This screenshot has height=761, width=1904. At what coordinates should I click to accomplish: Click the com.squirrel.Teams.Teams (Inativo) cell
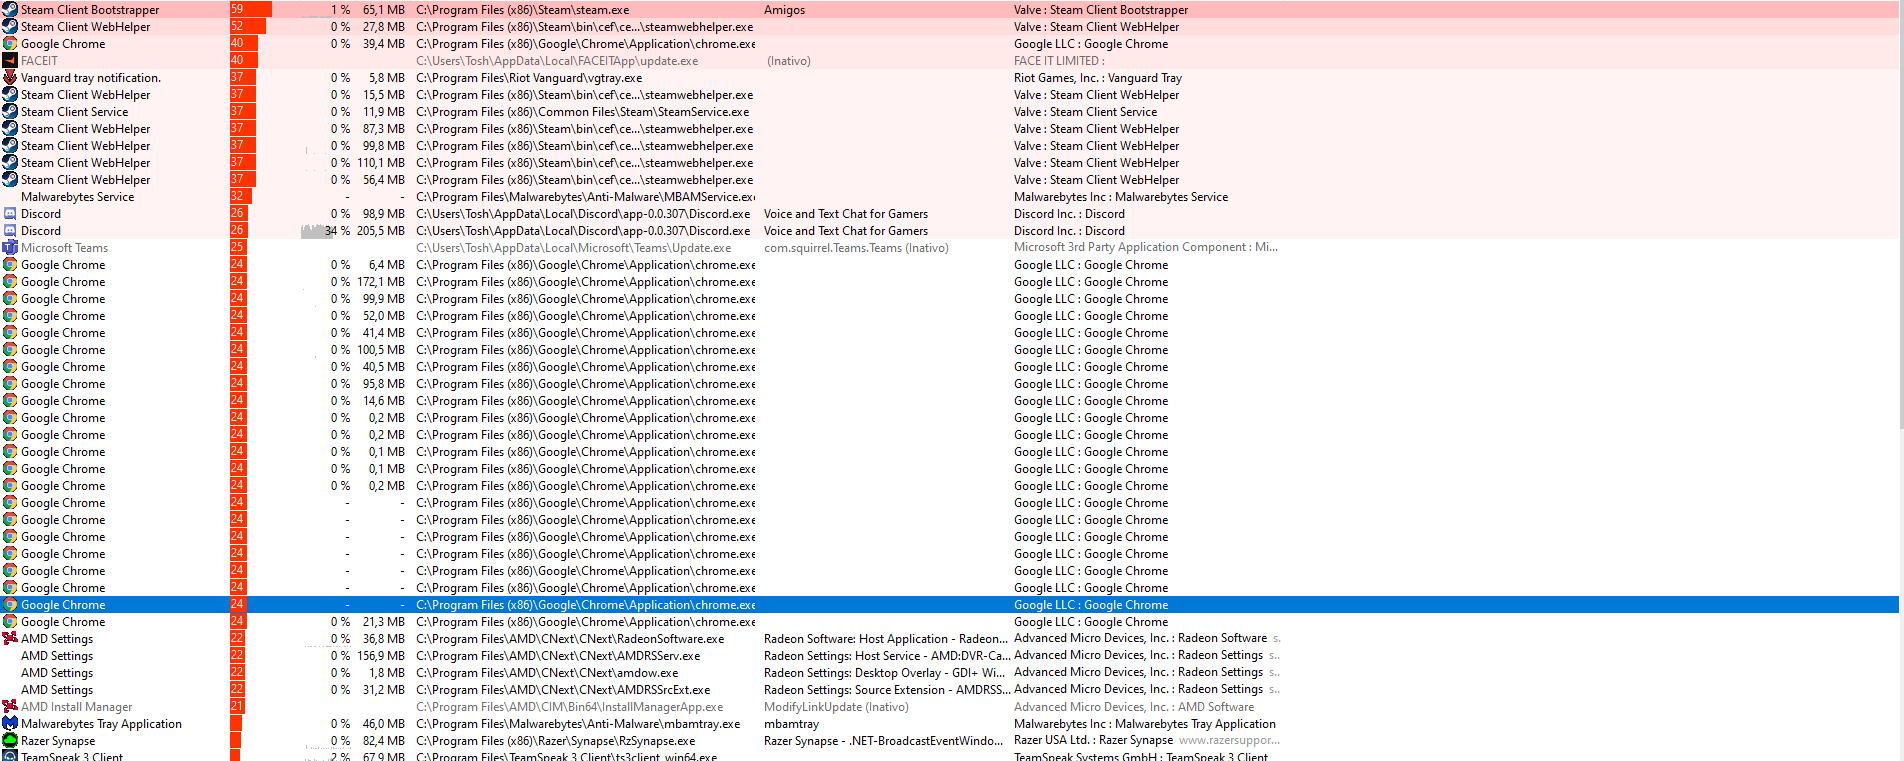(x=856, y=248)
